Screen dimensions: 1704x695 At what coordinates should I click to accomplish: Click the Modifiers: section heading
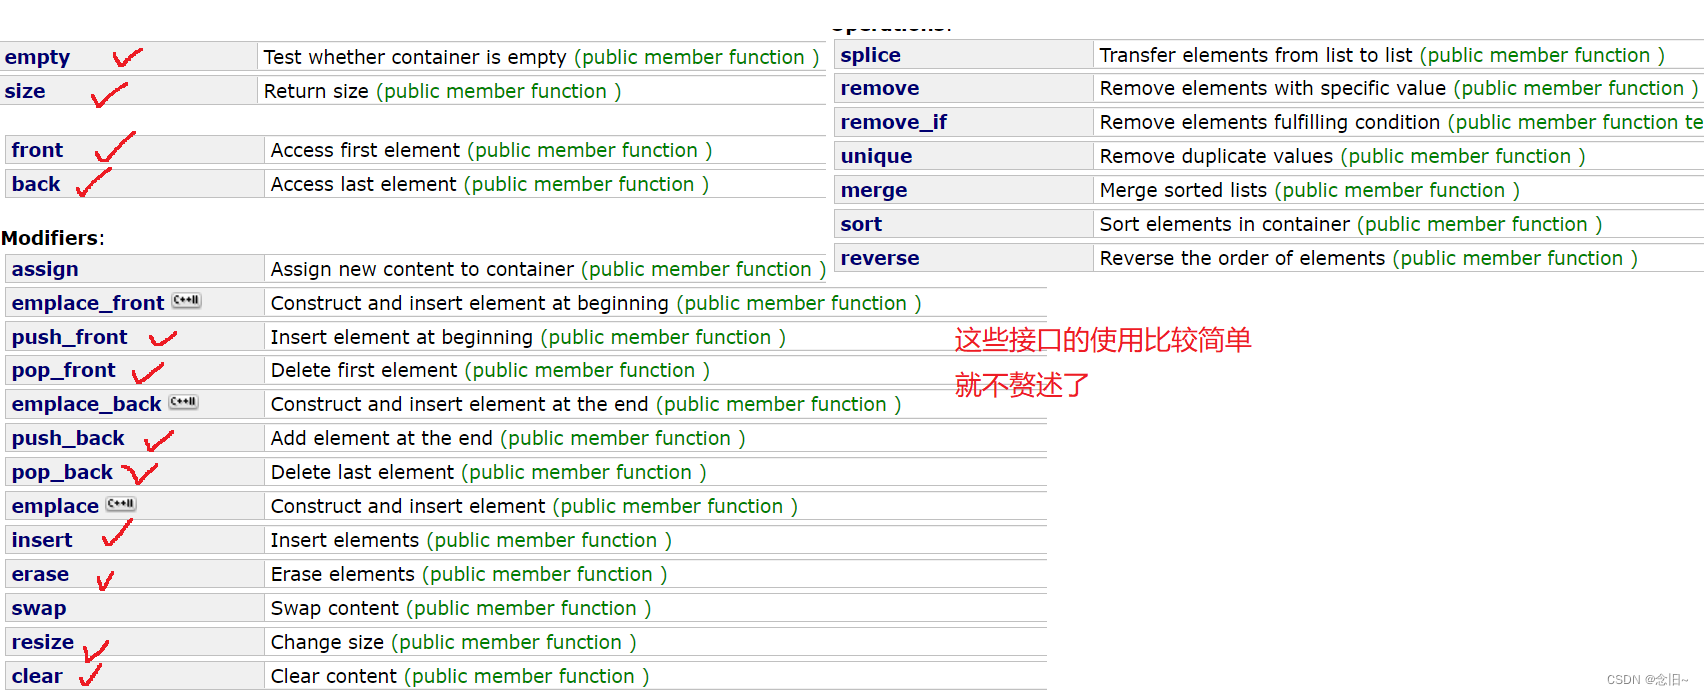(53, 238)
